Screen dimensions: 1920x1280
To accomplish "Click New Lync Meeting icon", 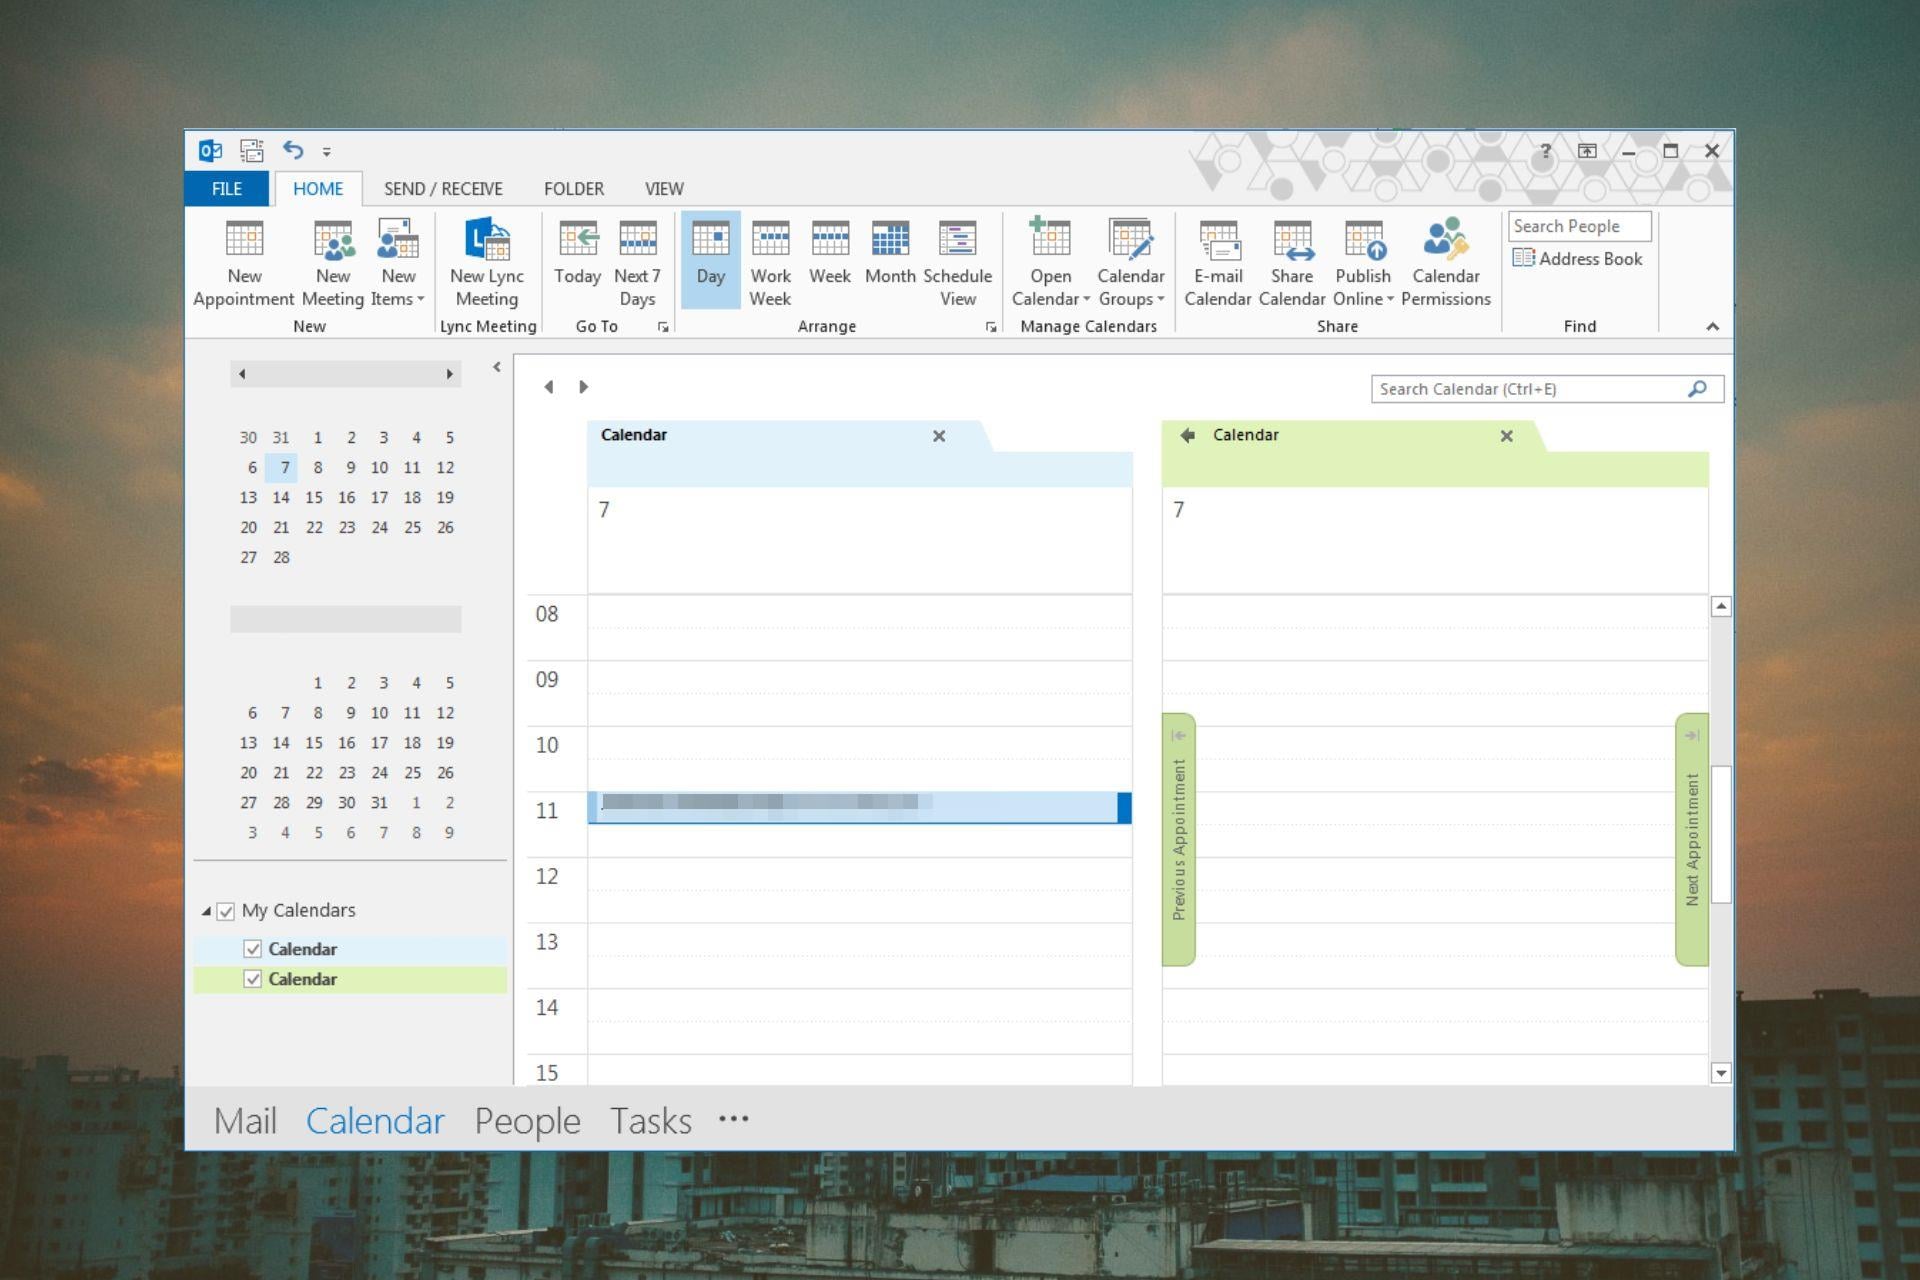I will pos(487,240).
